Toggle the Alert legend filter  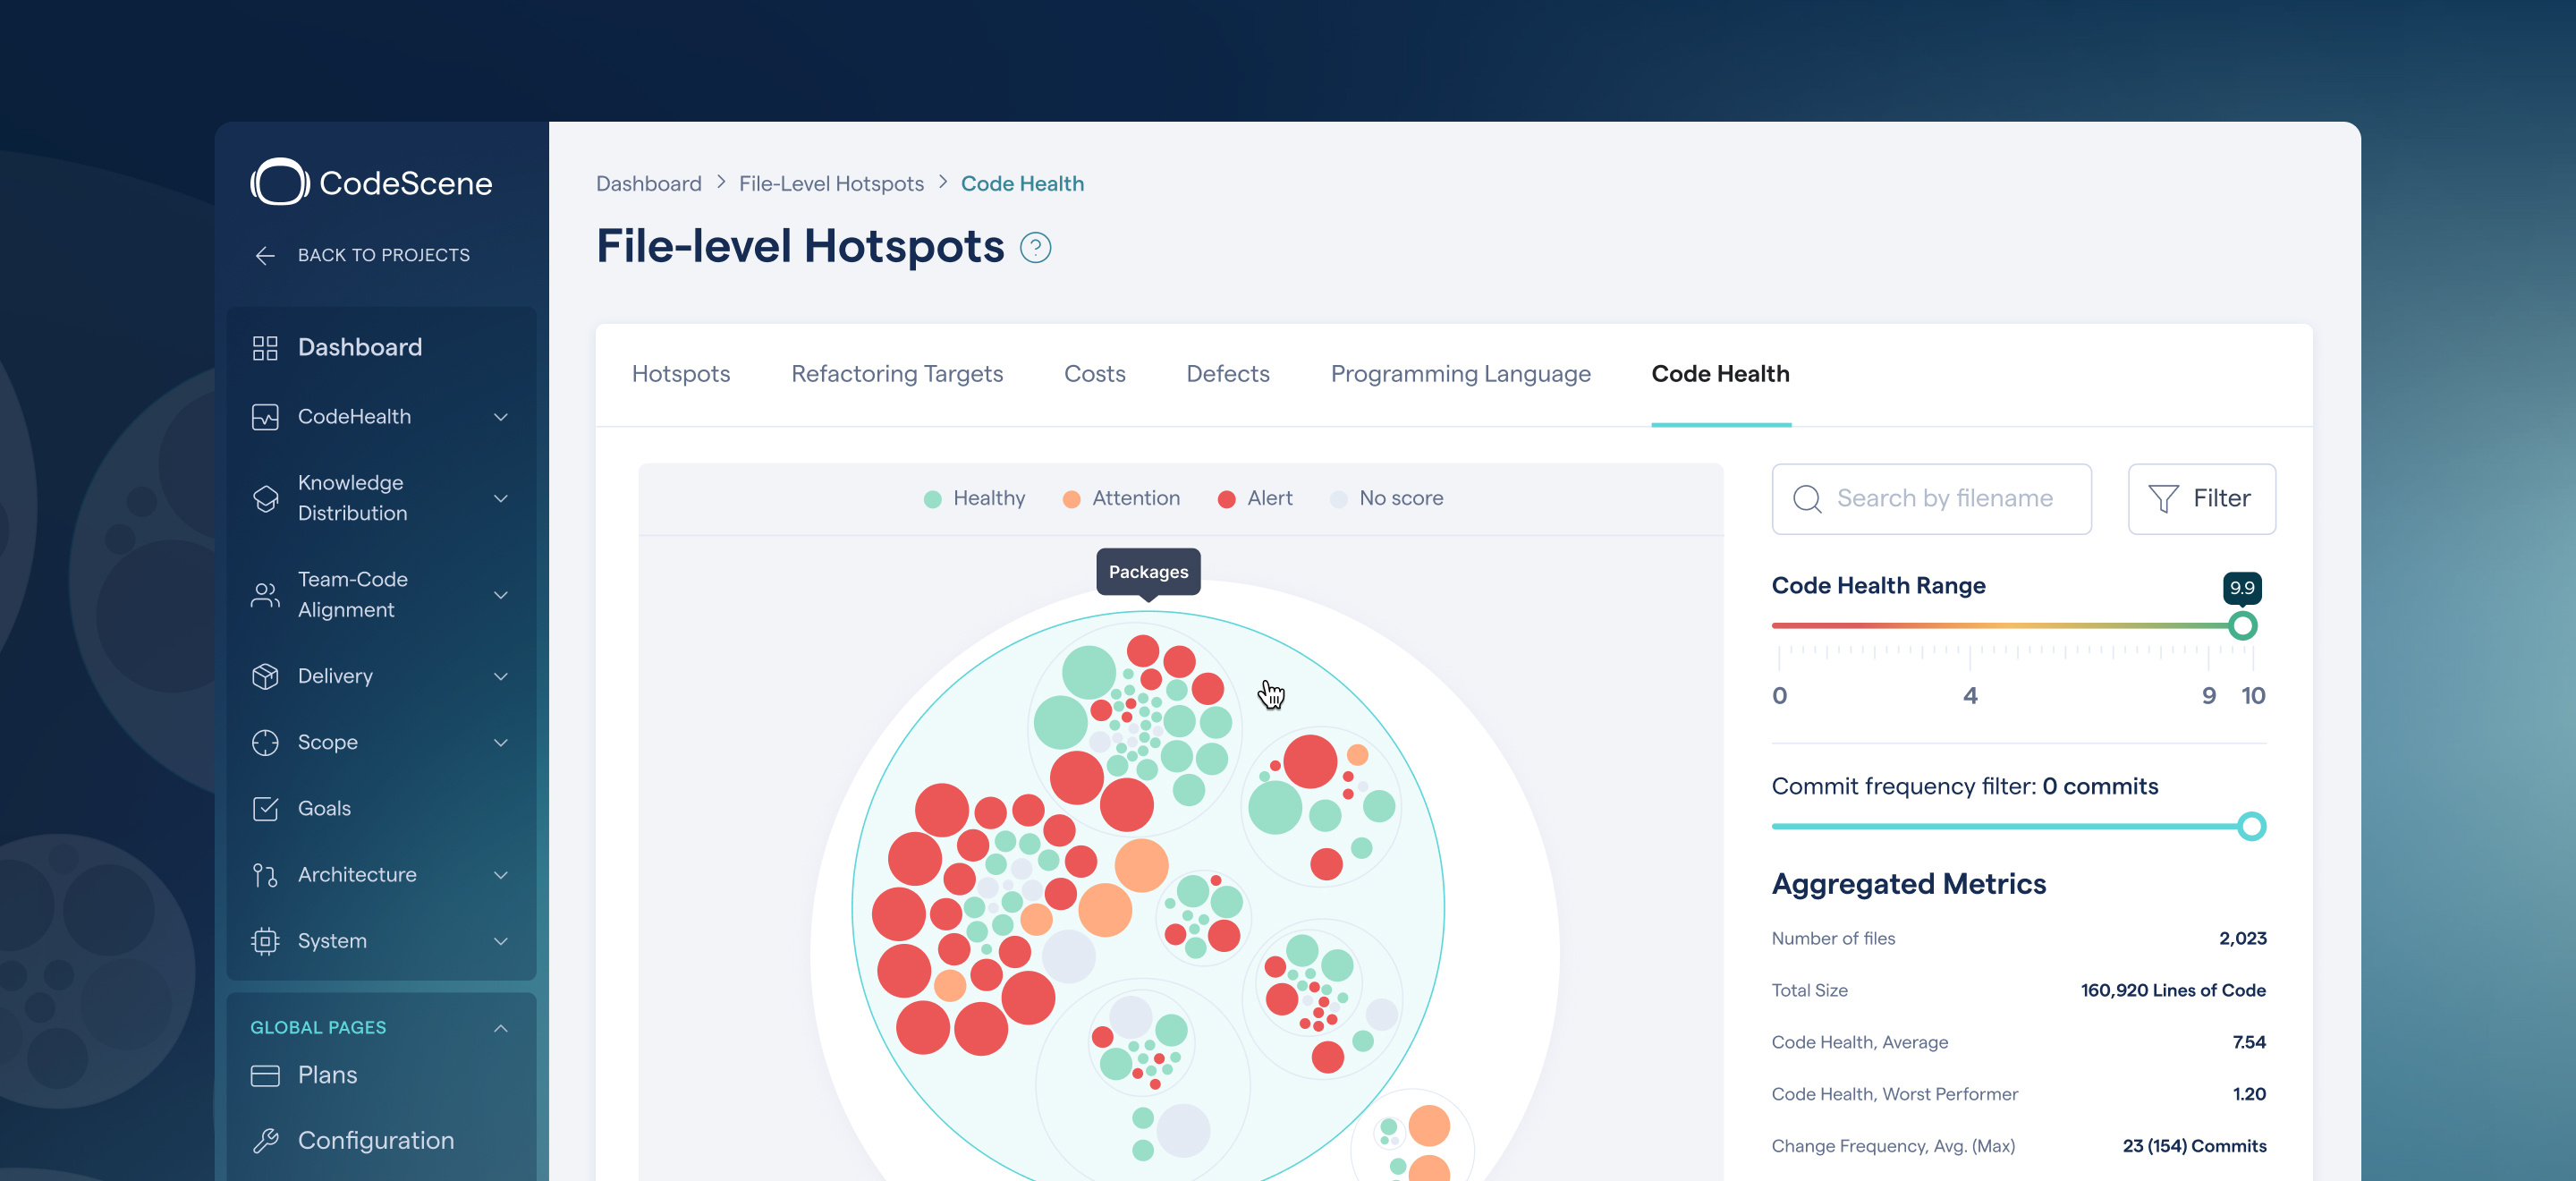(1253, 498)
